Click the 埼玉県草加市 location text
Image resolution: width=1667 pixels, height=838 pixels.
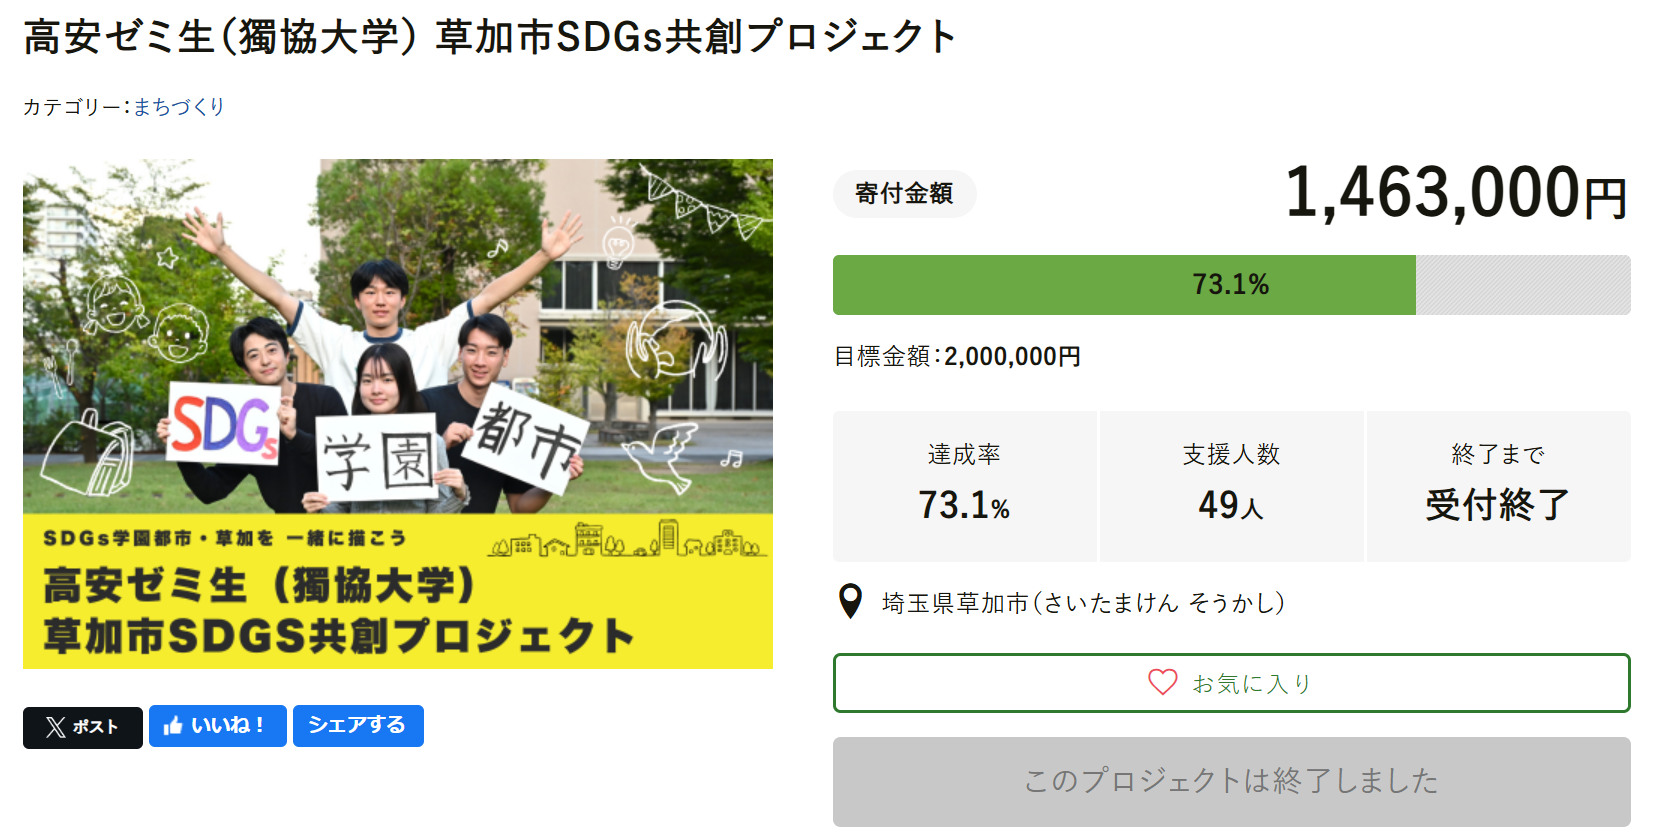(1082, 603)
